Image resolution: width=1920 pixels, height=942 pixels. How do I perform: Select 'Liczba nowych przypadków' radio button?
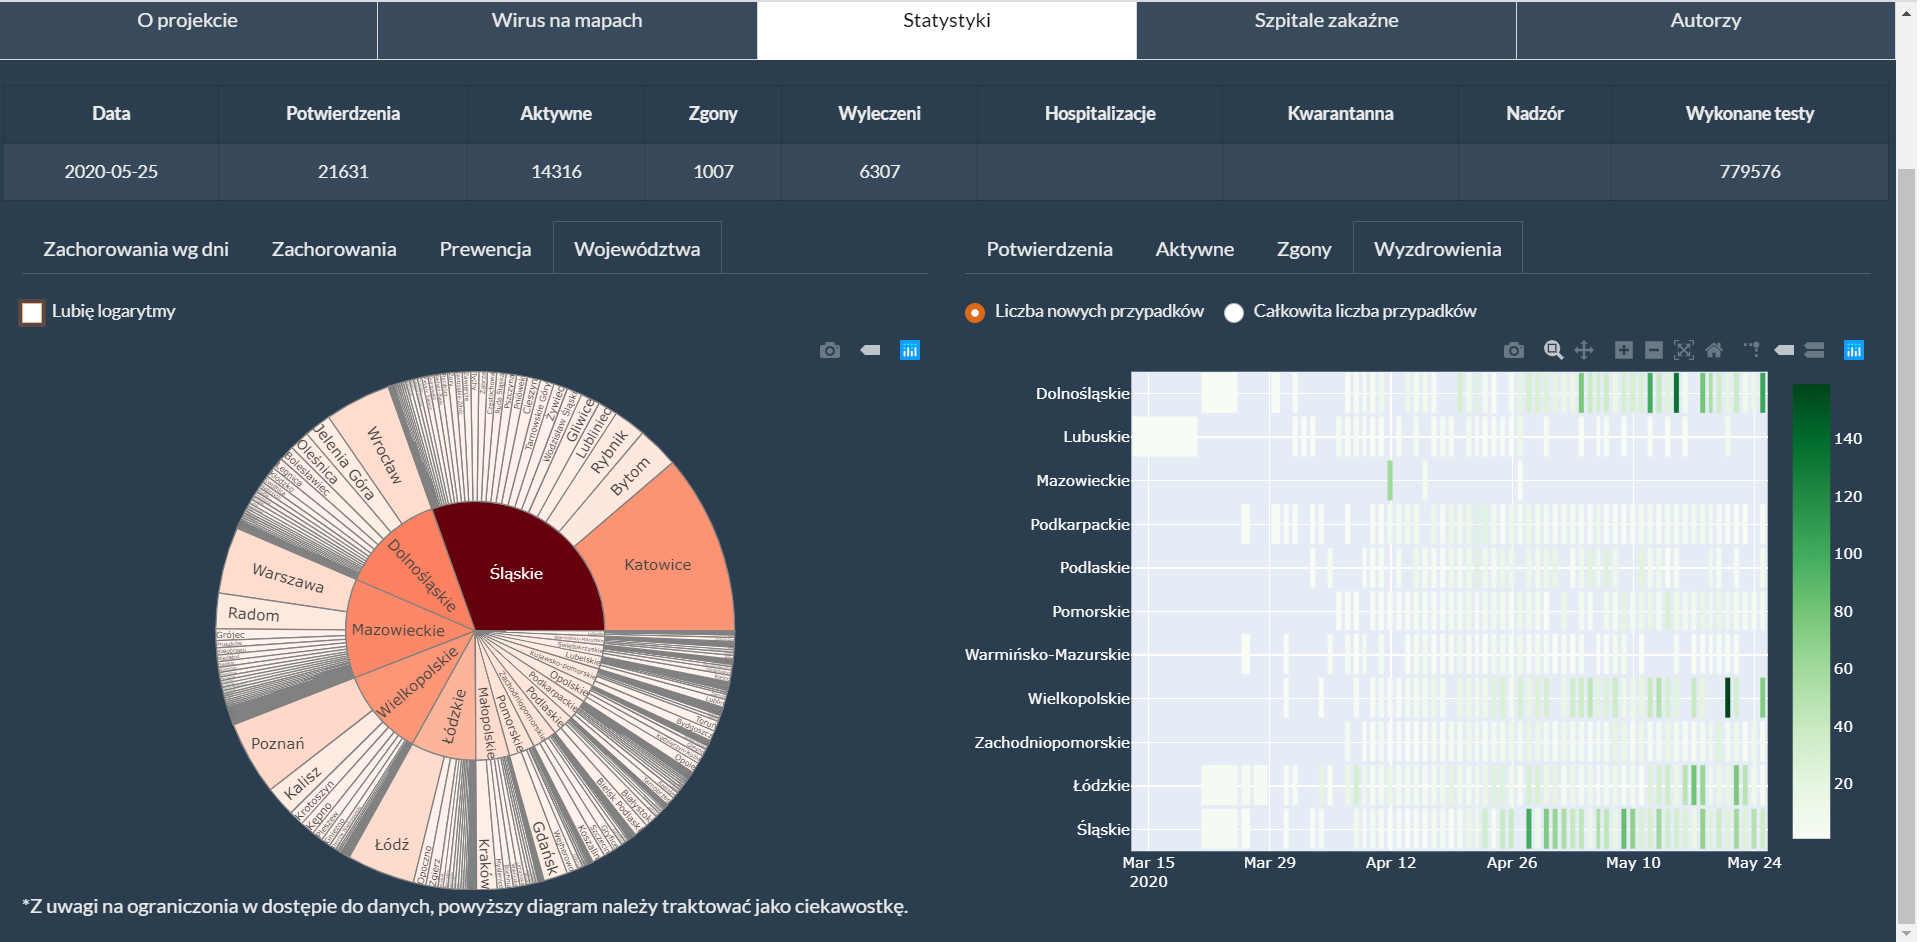(x=975, y=313)
